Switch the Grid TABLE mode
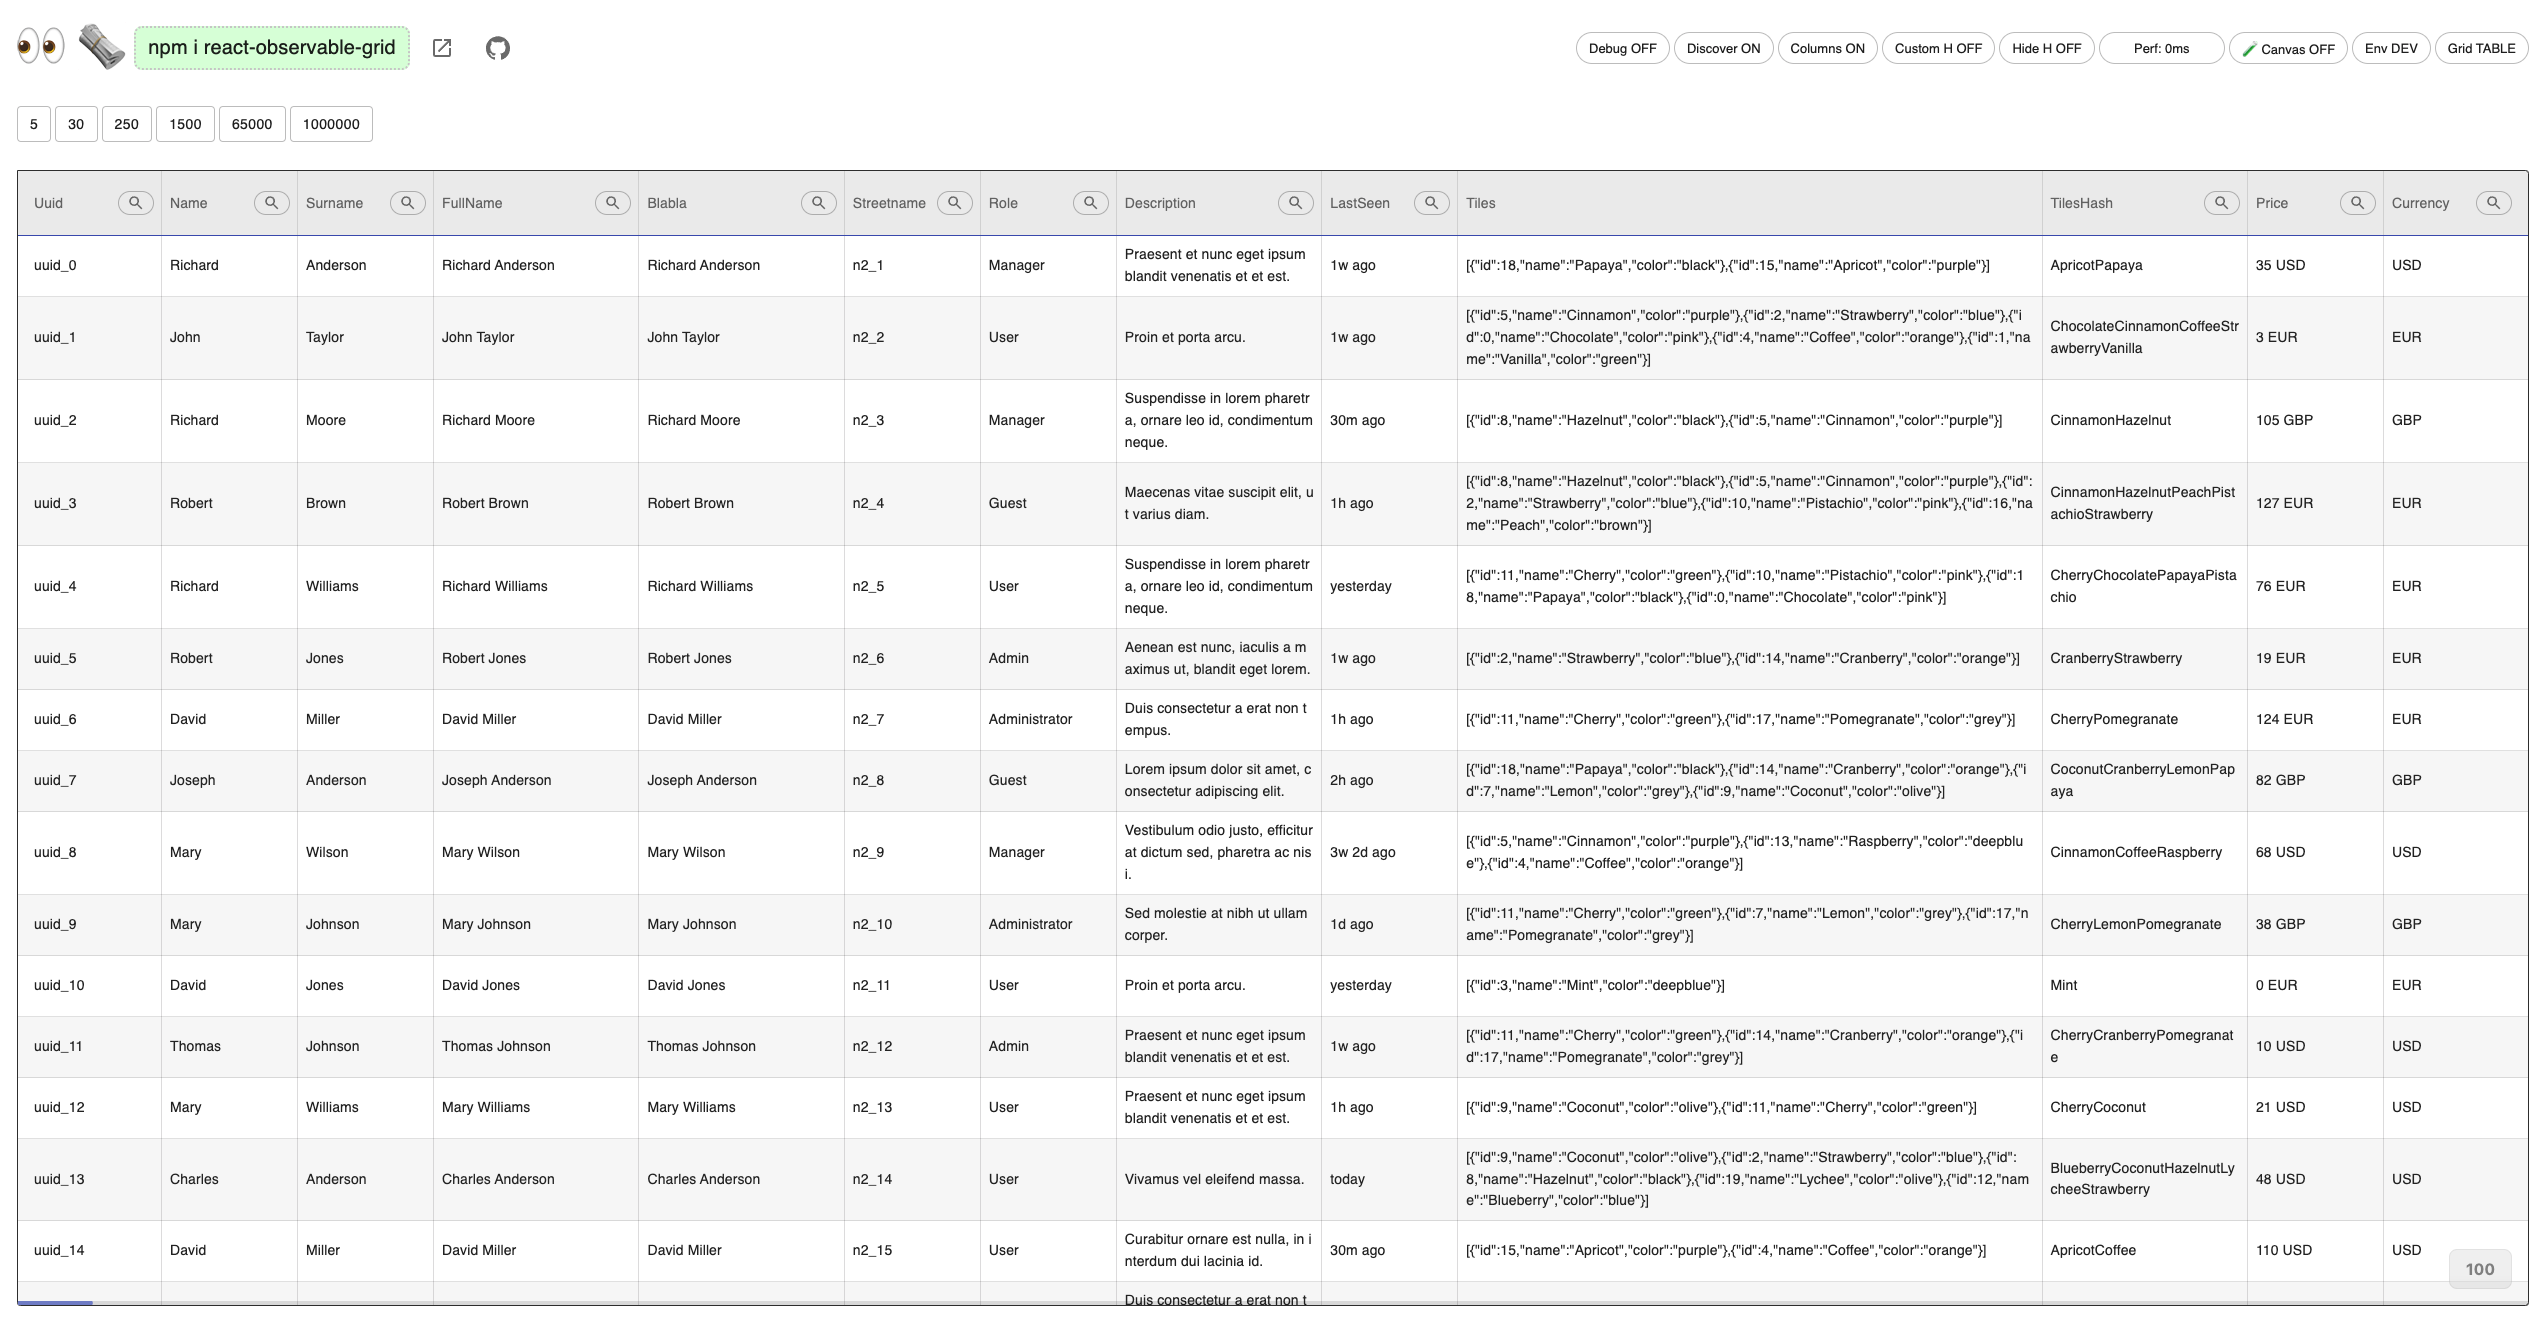2546x1320 pixels. pos(2481,48)
